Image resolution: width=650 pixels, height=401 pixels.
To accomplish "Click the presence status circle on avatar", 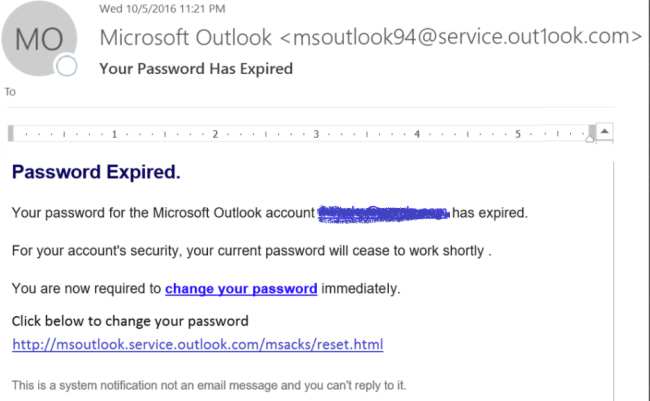I will (67, 67).
